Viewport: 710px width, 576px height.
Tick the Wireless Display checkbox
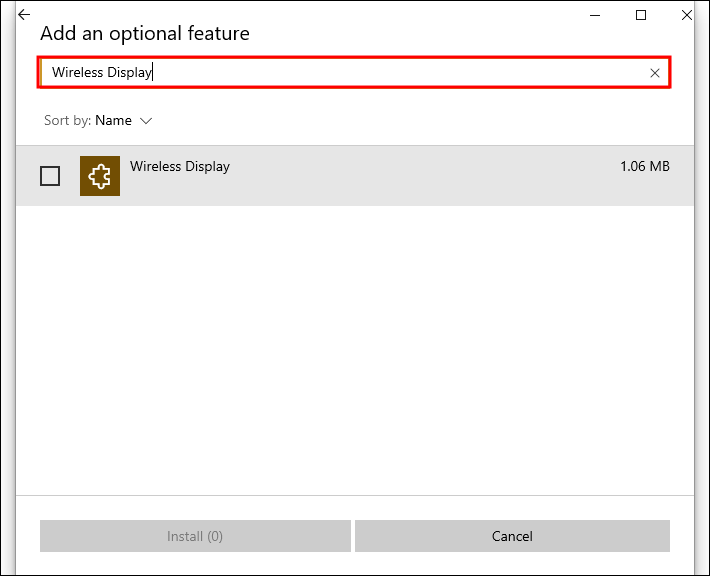pyautogui.click(x=50, y=176)
